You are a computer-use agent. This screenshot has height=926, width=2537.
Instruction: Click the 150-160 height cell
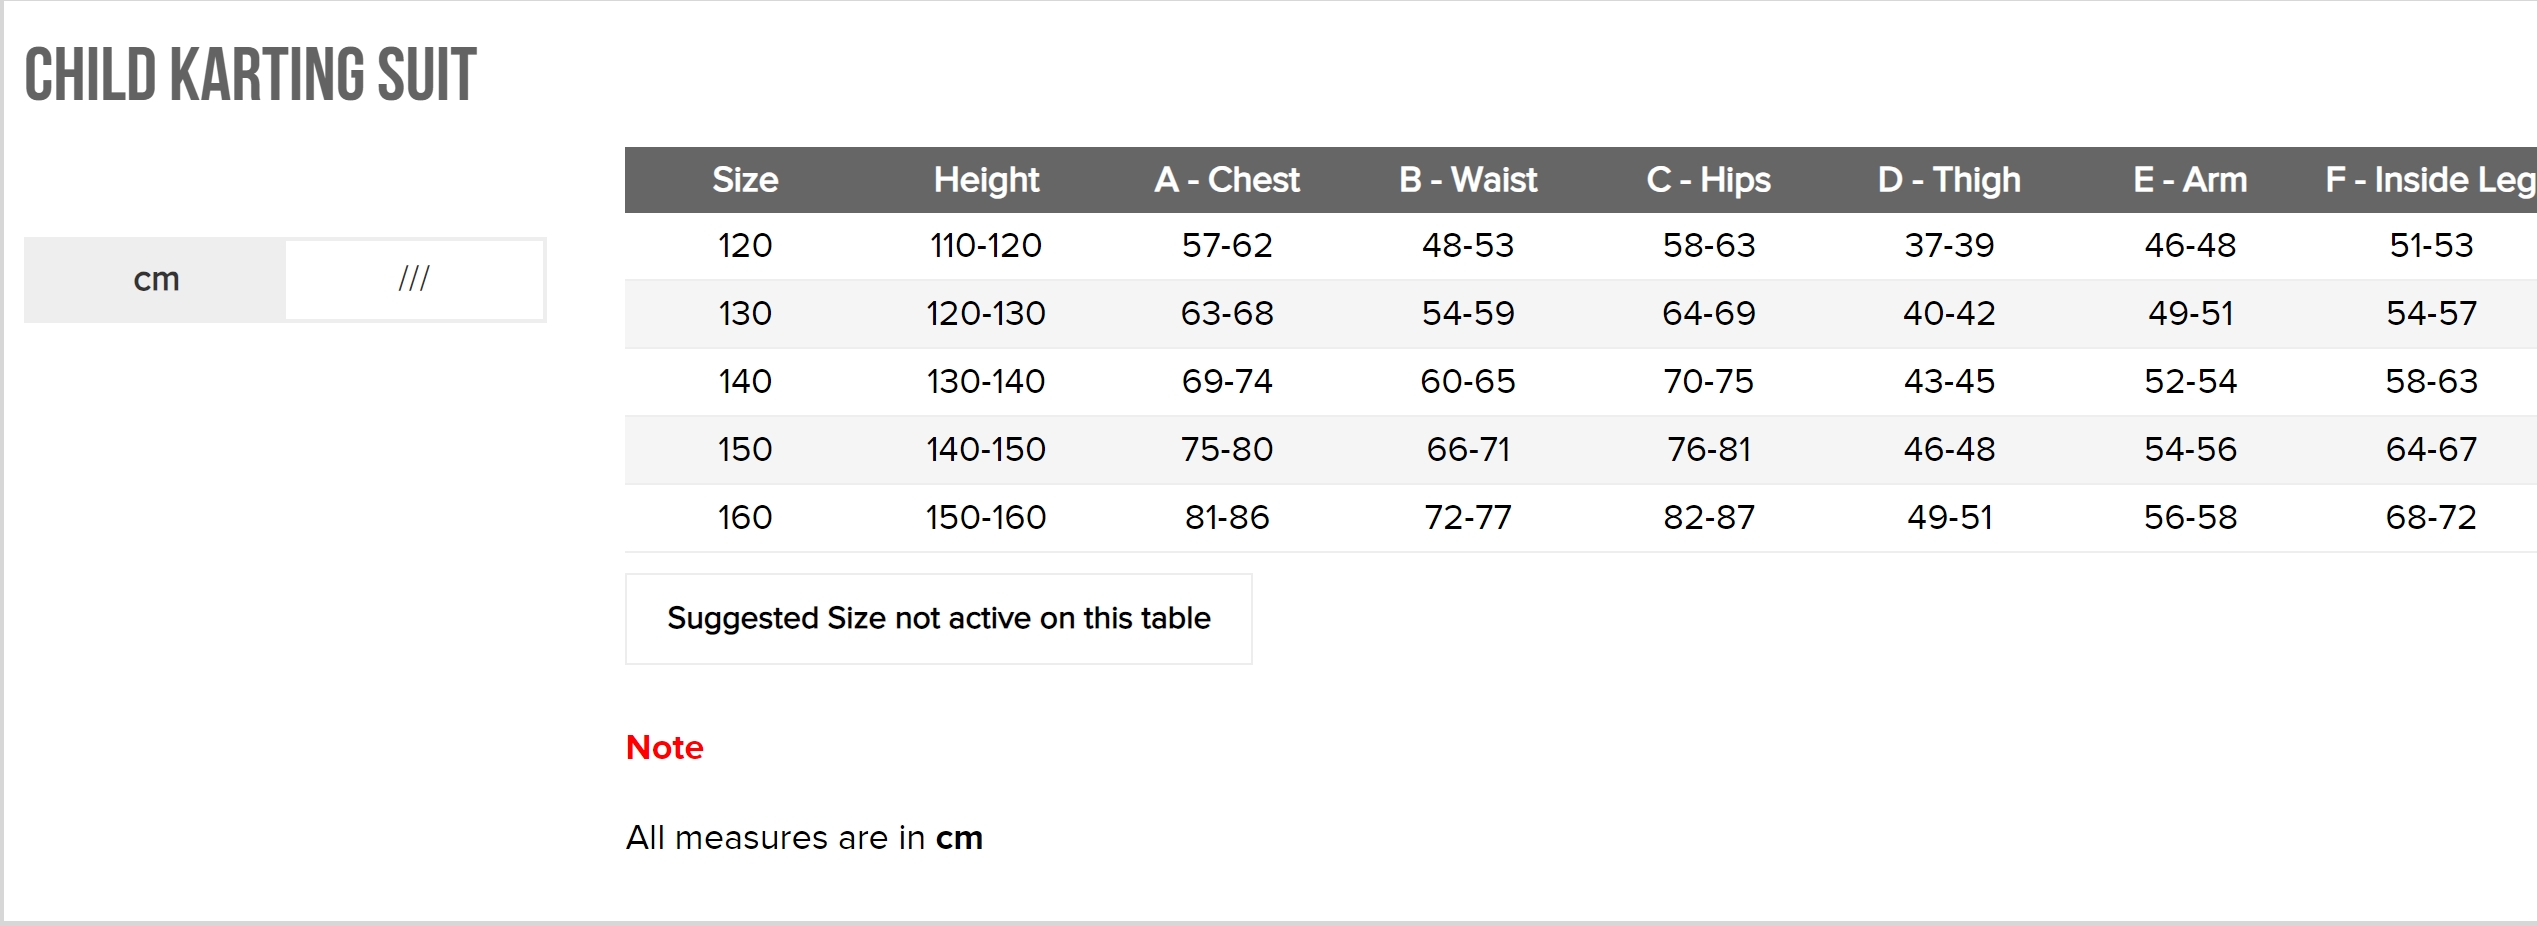[986, 518]
